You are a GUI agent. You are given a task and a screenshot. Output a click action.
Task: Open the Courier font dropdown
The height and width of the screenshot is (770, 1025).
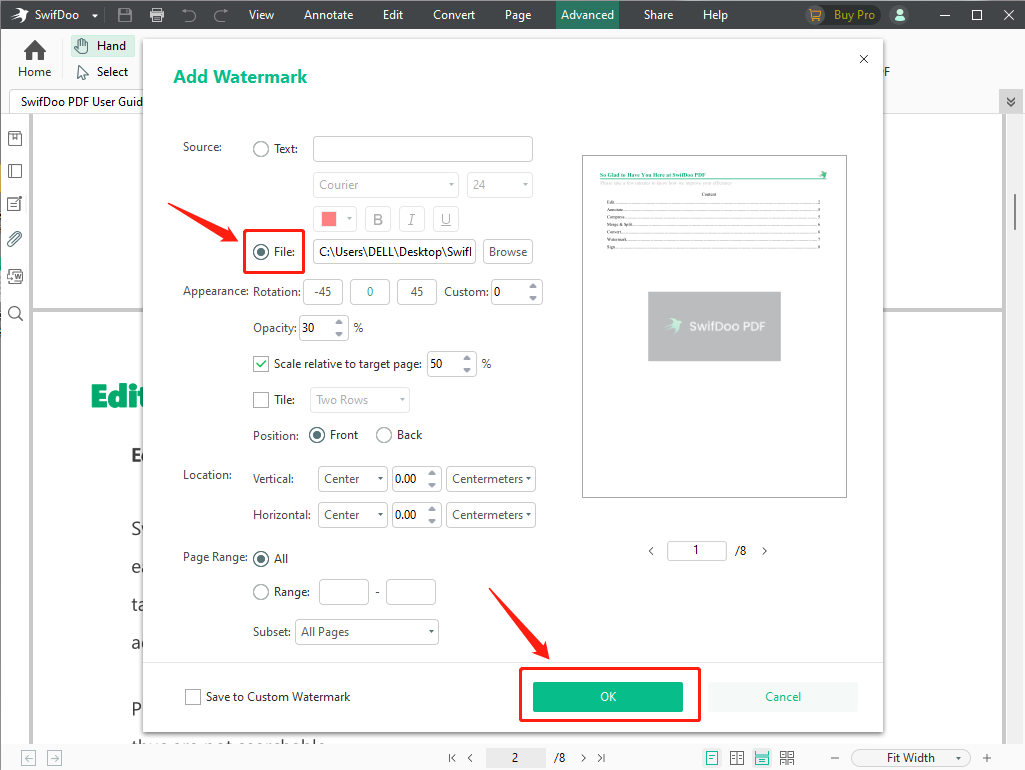pos(386,185)
